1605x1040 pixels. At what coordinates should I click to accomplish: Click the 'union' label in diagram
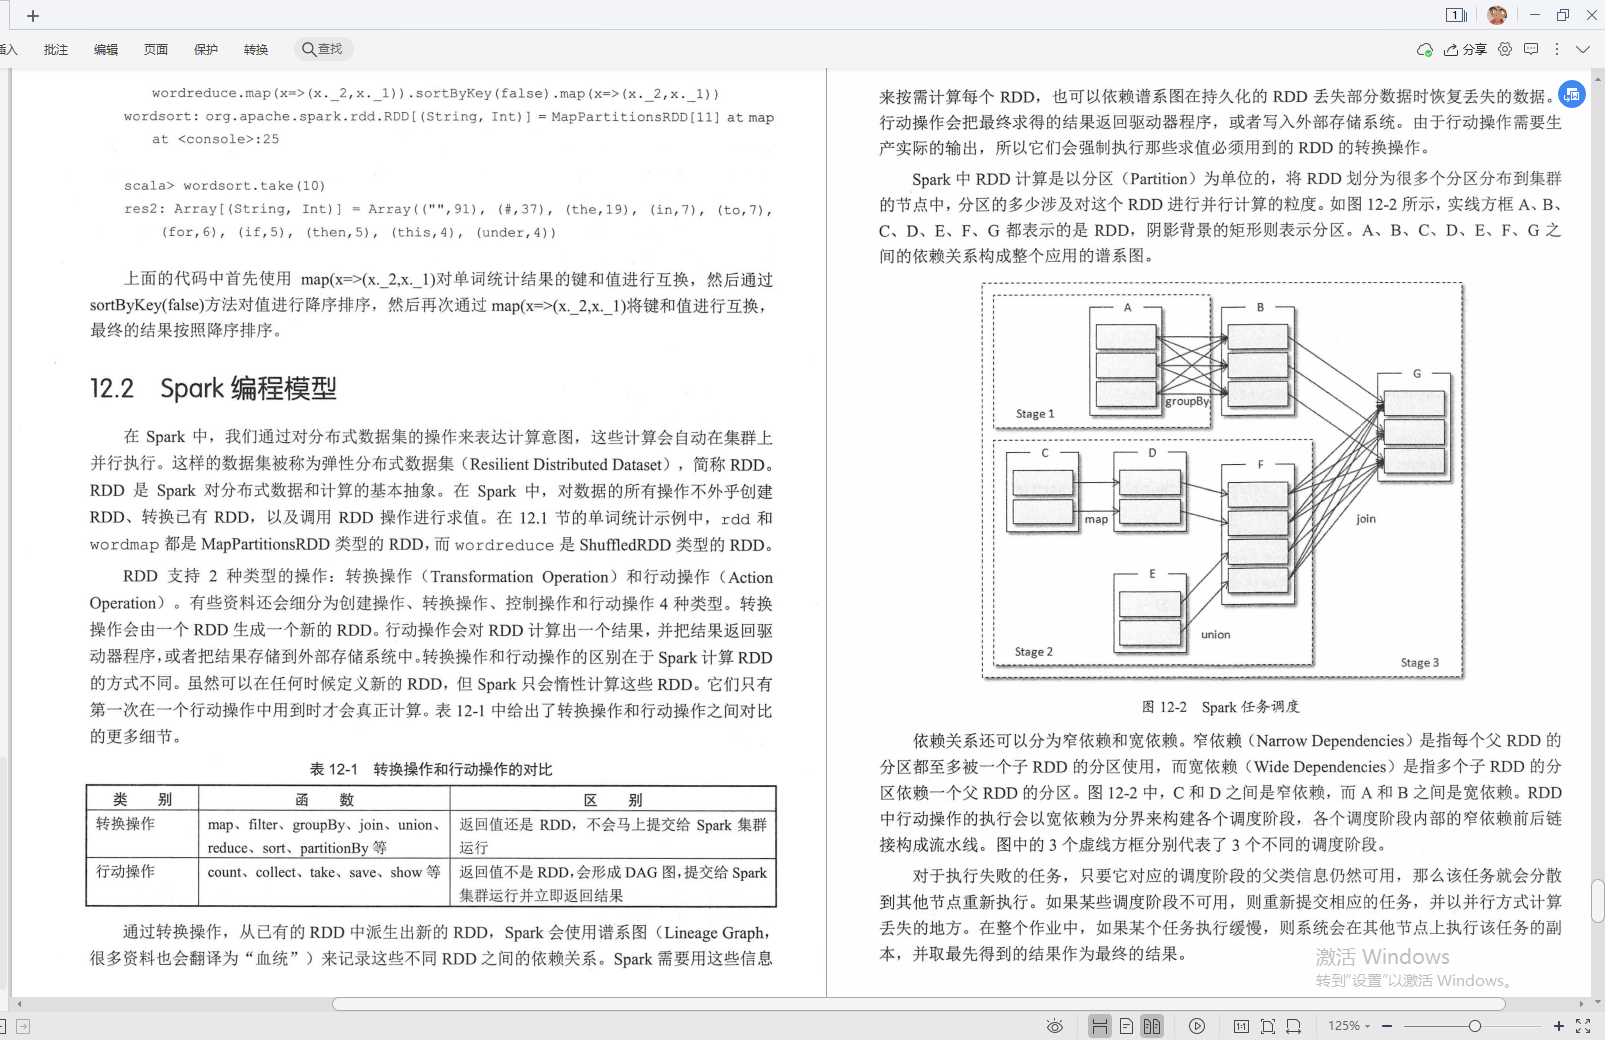click(x=1216, y=635)
